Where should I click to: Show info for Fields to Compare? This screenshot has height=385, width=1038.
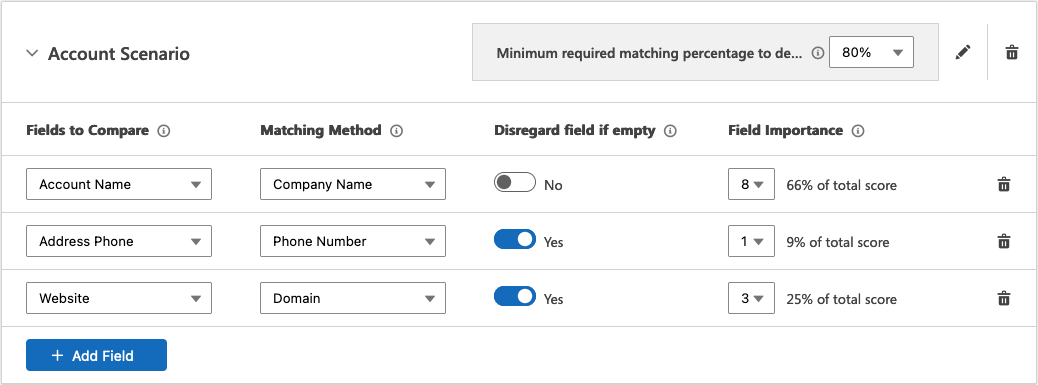[x=164, y=131]
